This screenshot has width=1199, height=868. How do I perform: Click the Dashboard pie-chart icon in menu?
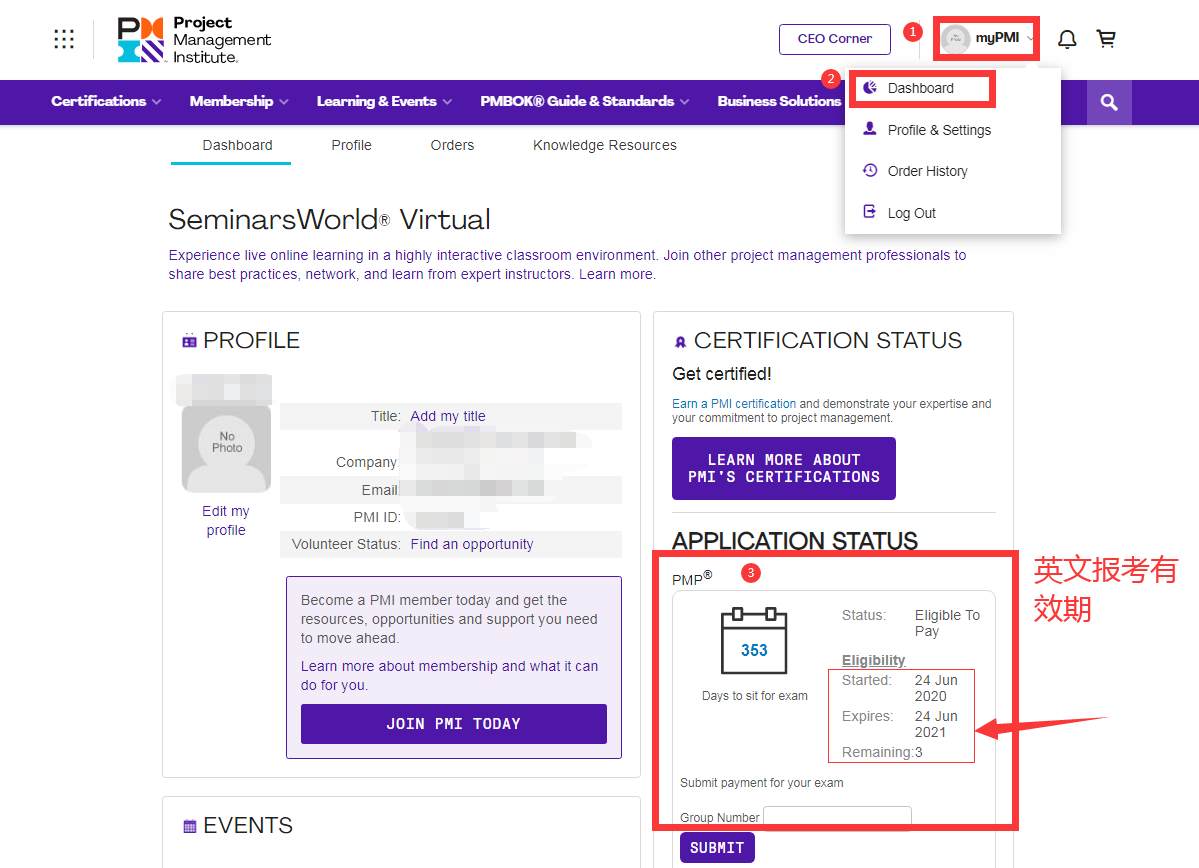pyautogui.click(x=869, y=88)
